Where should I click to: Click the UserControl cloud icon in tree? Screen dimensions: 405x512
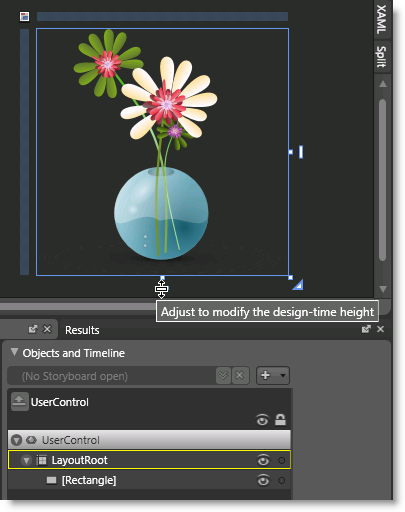[x=31, y=440]
